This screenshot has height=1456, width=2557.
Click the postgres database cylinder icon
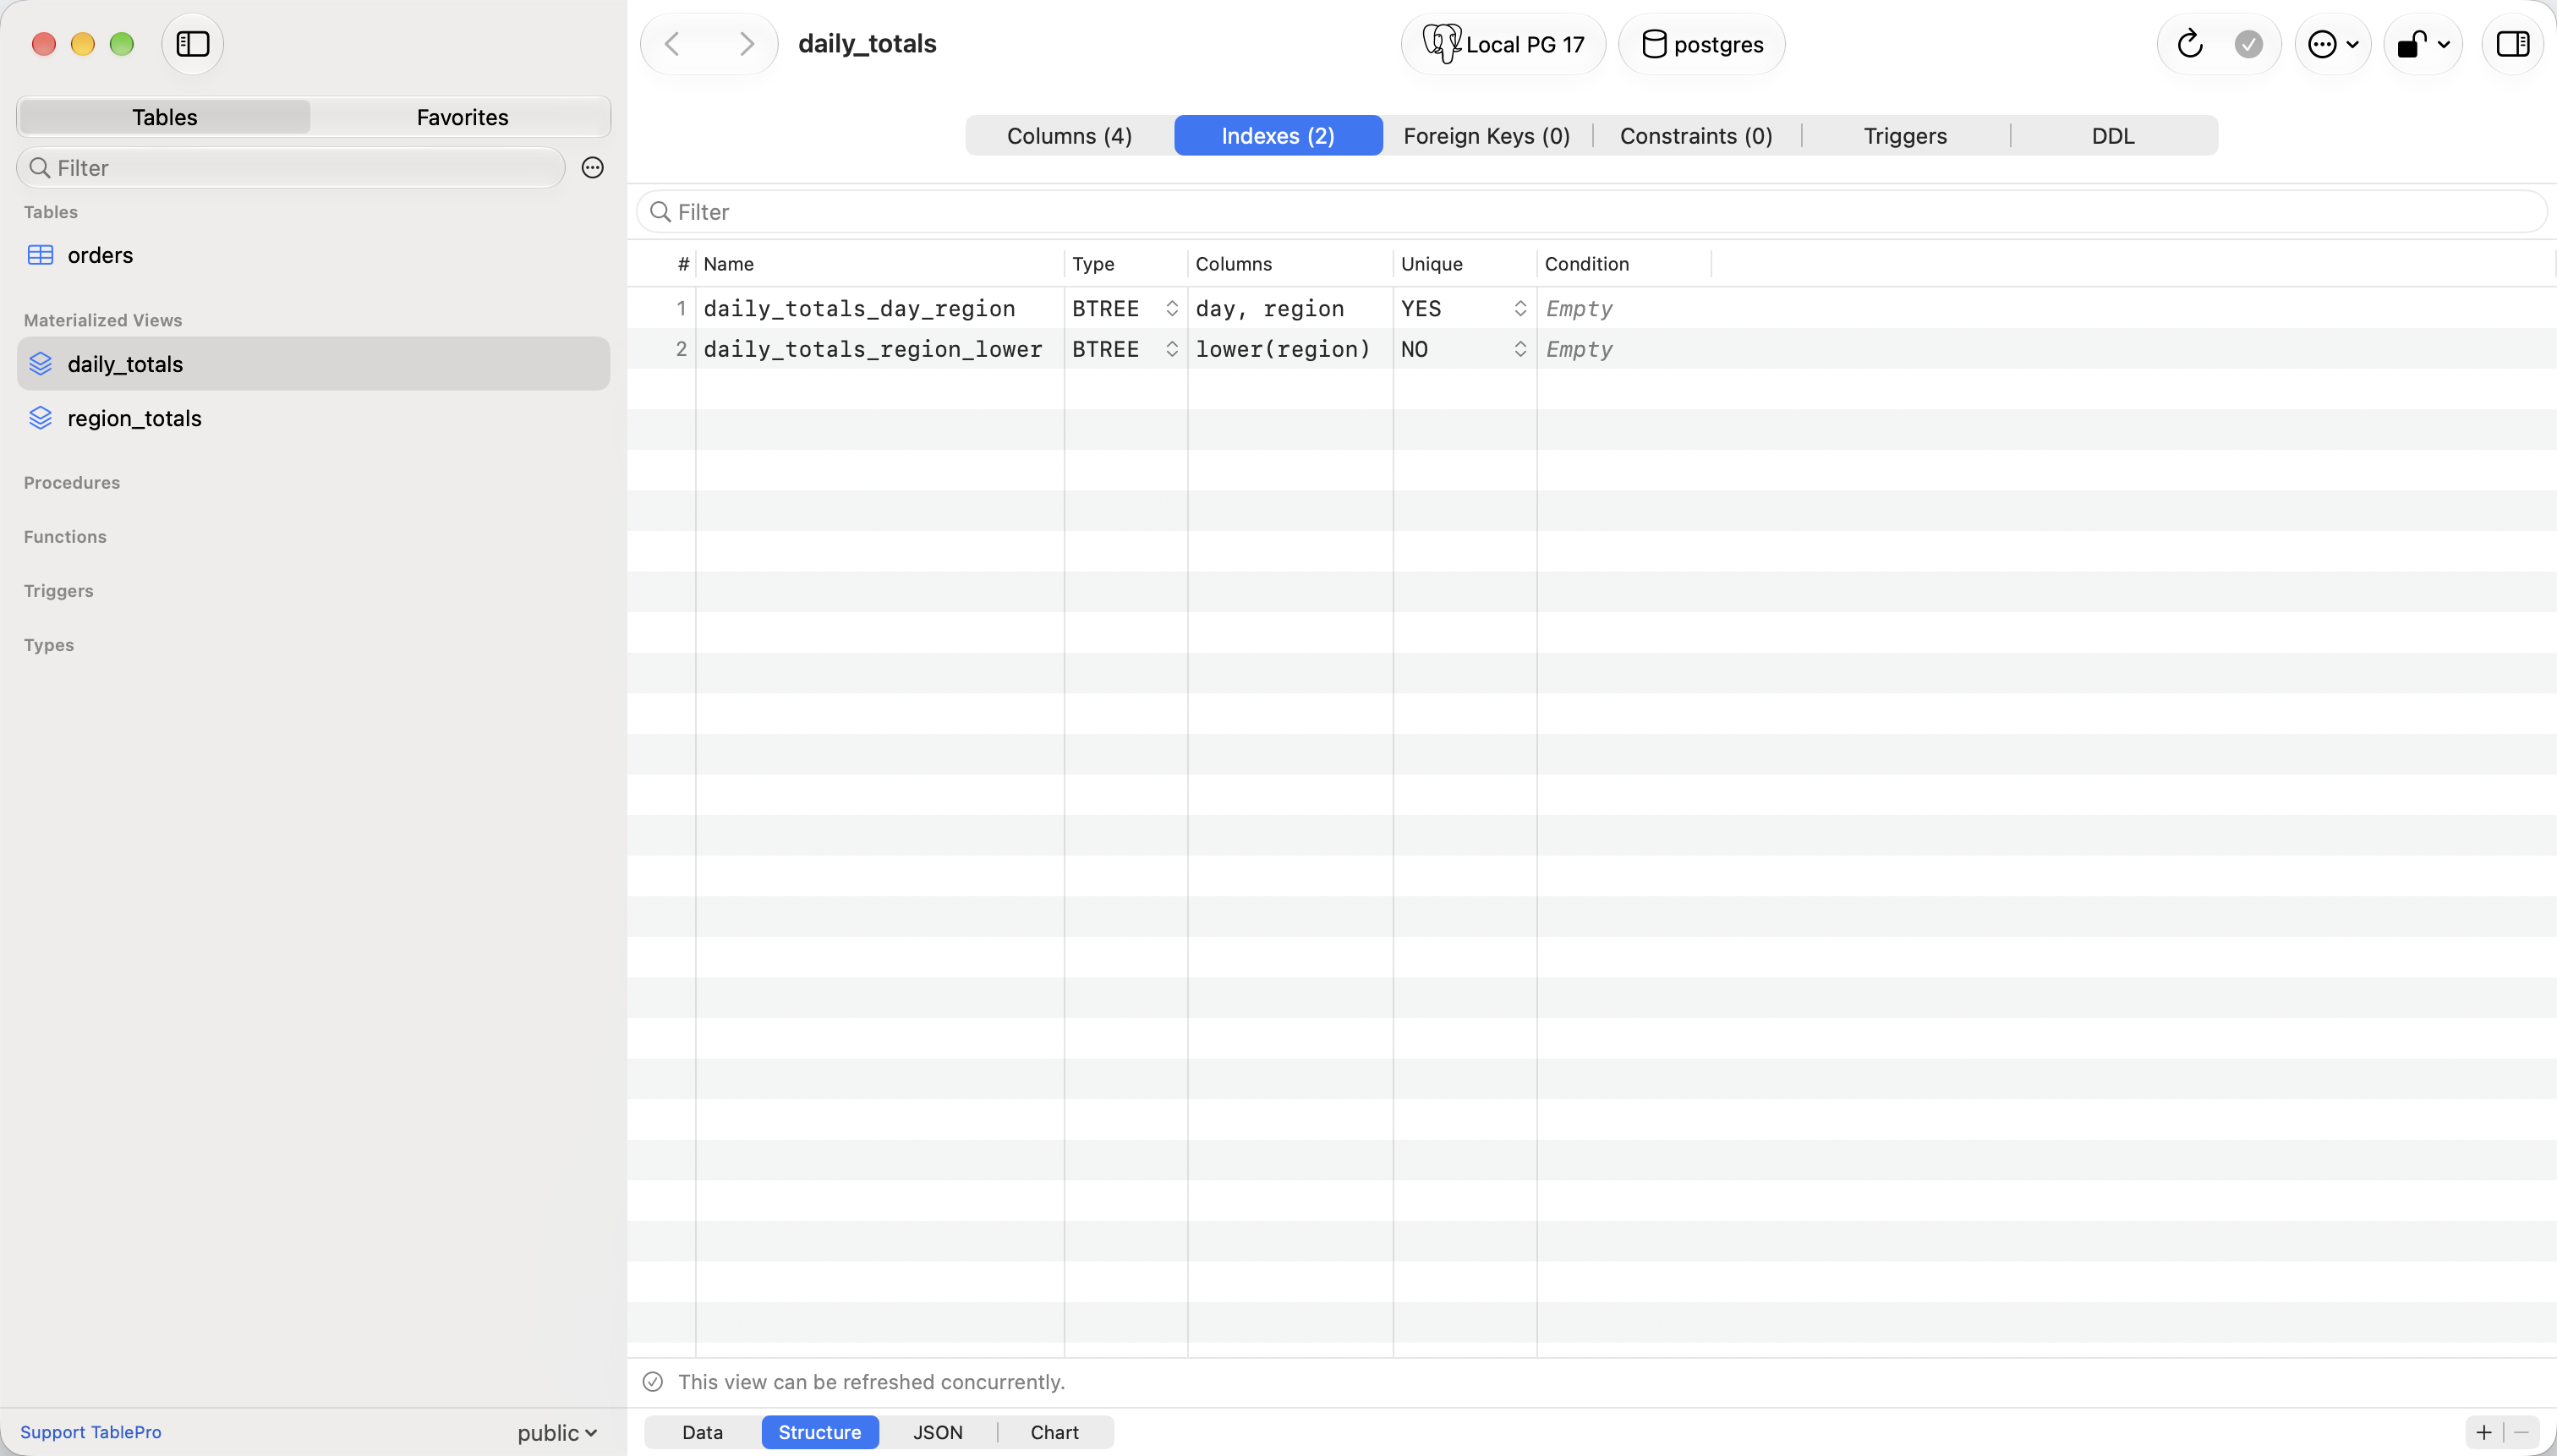point(1654,44)
